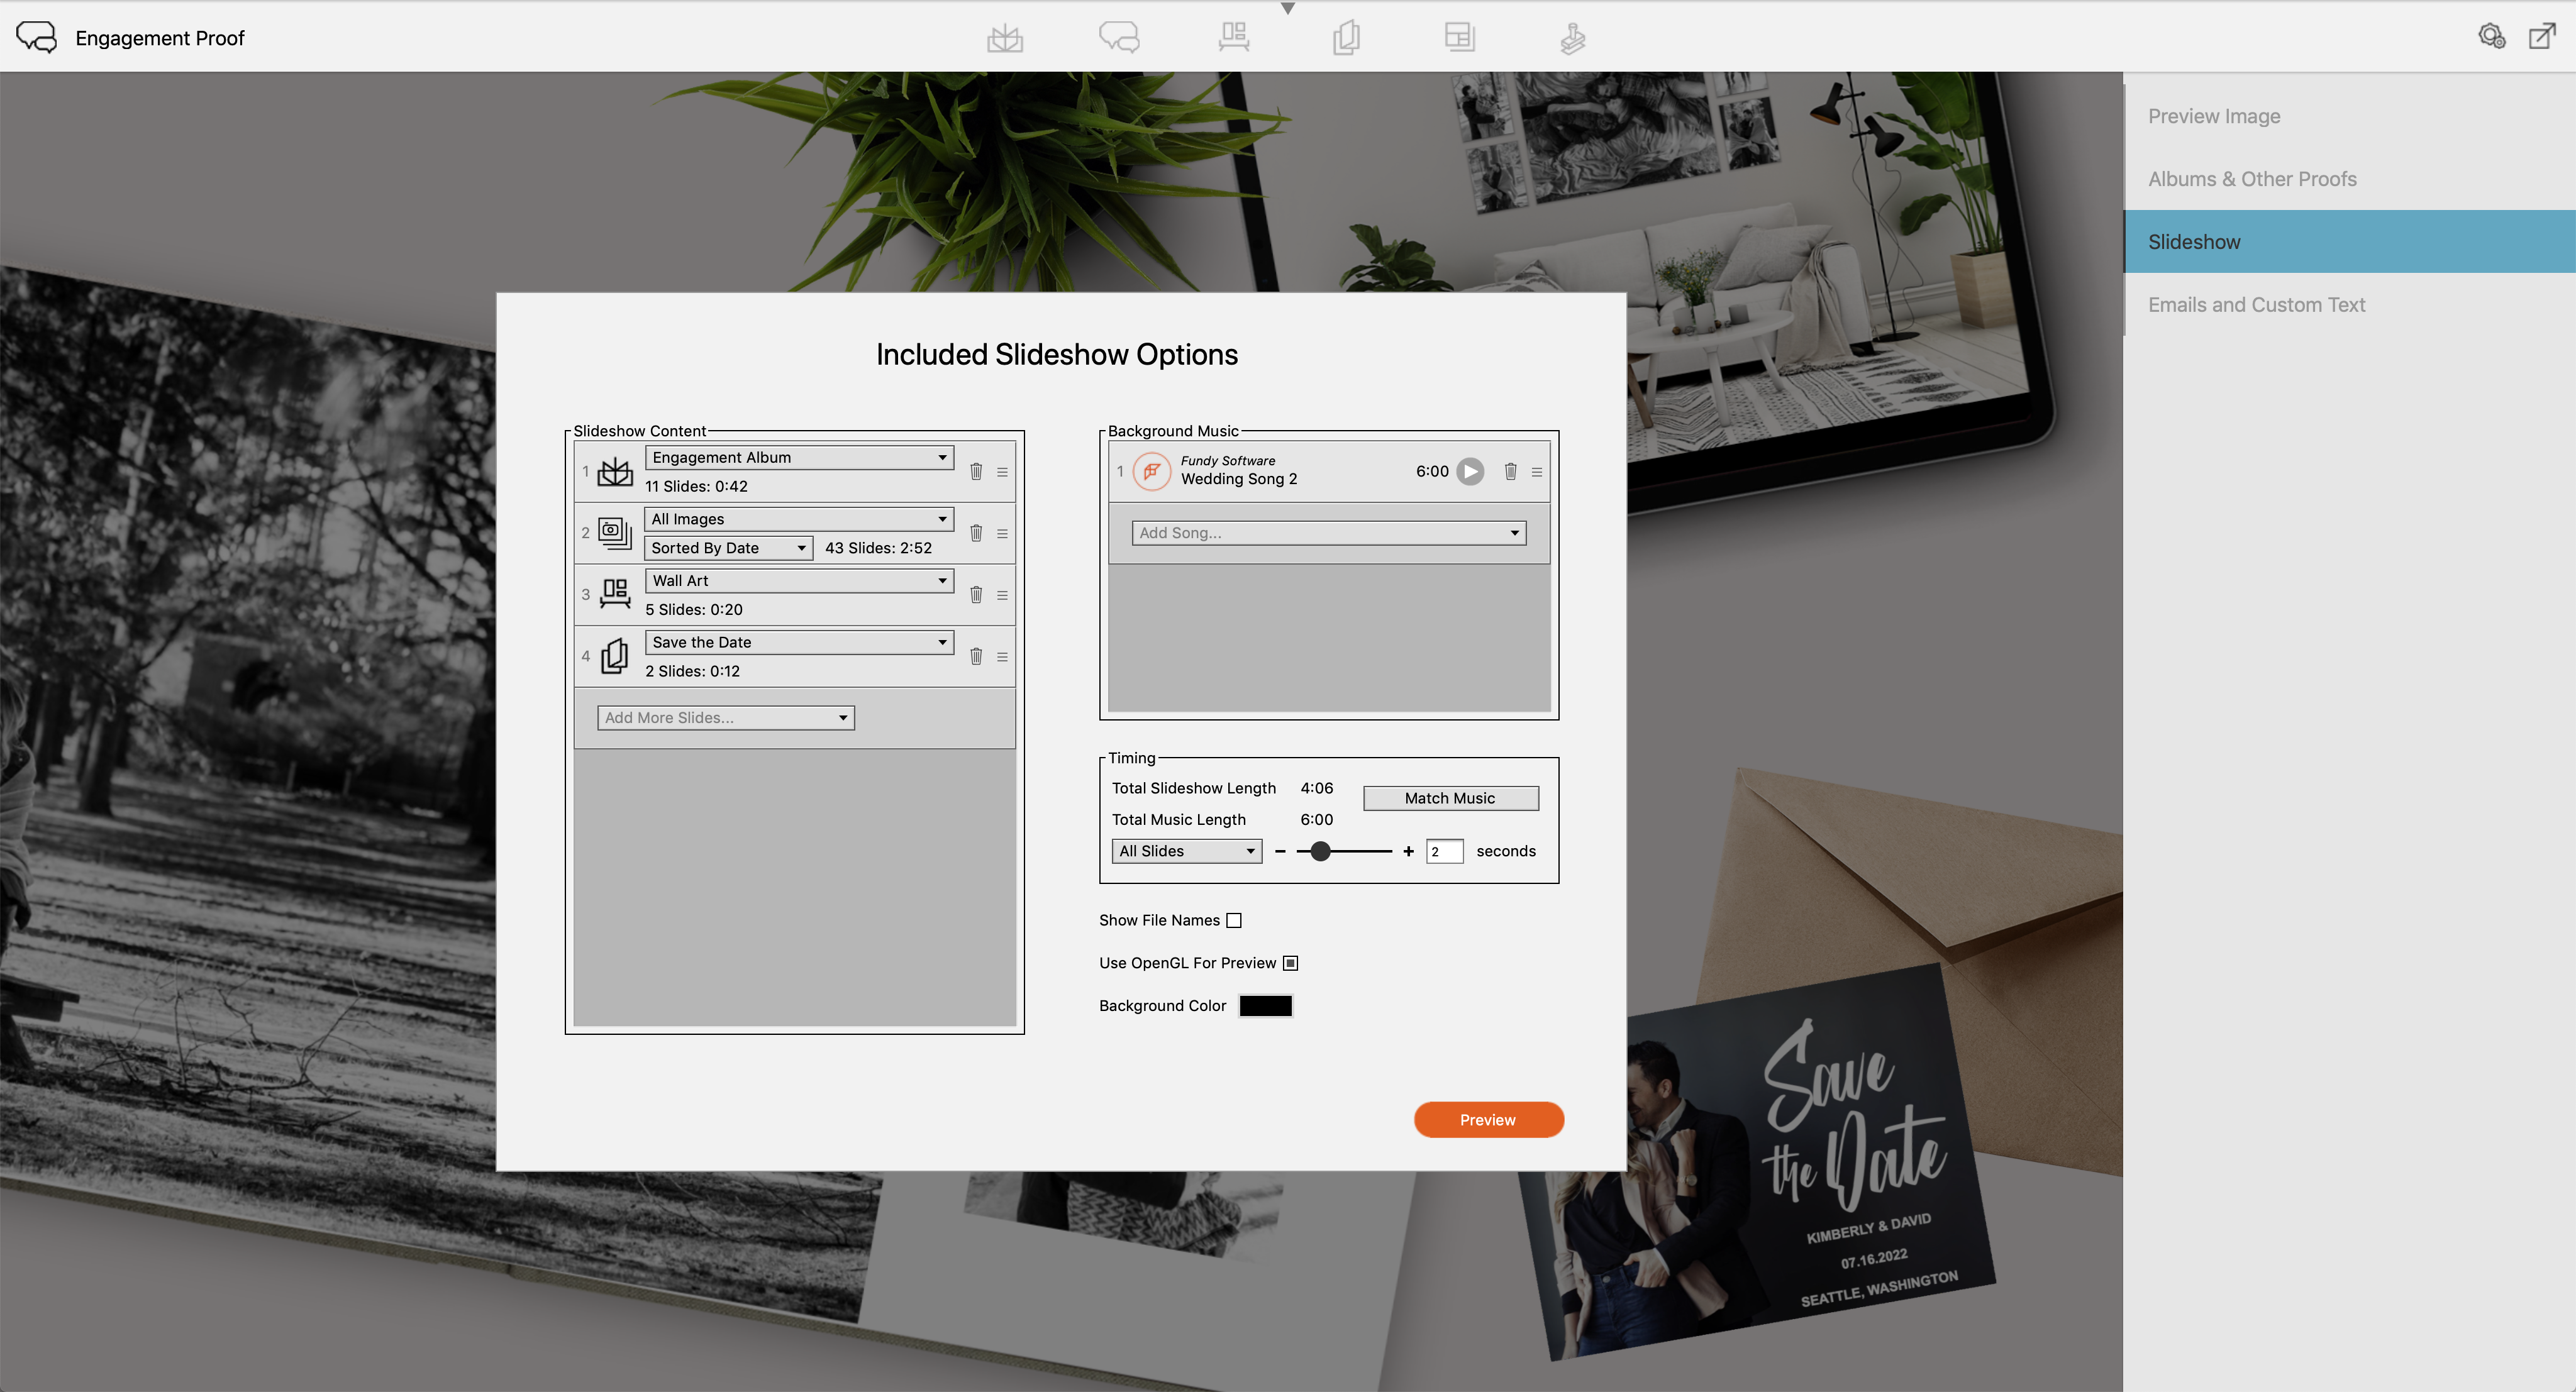Delete Wedding Song 2 from background music
Image resolution: width=2576 pixels, height=1392 pixels.
1510,471
